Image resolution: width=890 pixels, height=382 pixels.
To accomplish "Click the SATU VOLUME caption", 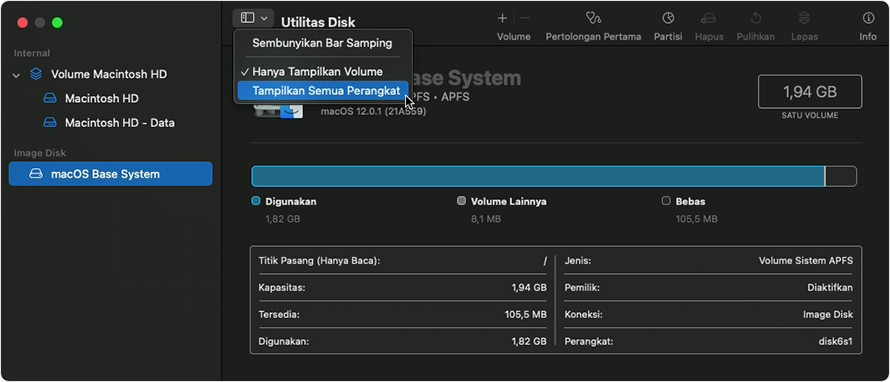I will 810,115.
